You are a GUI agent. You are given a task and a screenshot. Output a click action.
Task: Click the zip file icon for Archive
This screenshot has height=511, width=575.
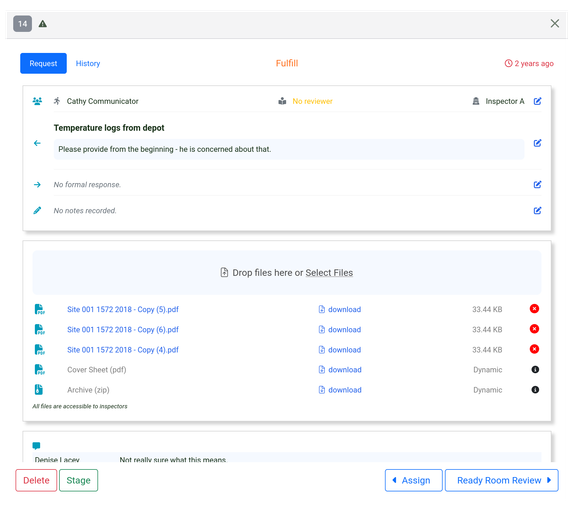click(39, 390)
